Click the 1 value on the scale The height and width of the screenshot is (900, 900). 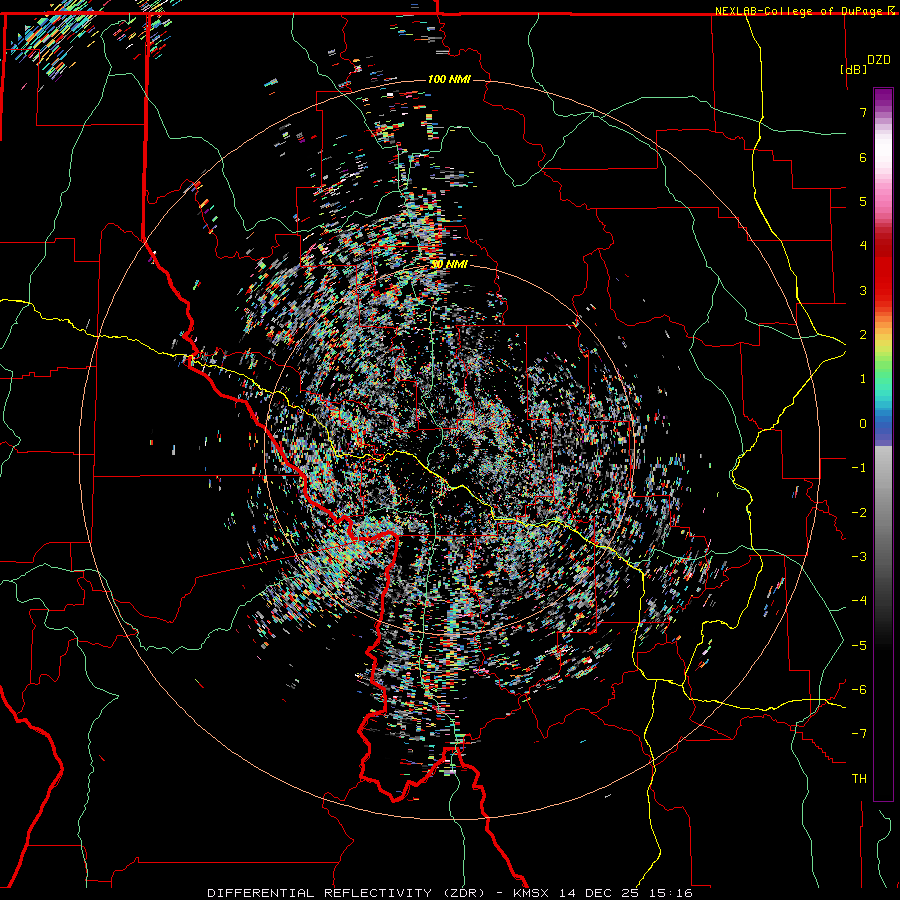tap(863, 379)
